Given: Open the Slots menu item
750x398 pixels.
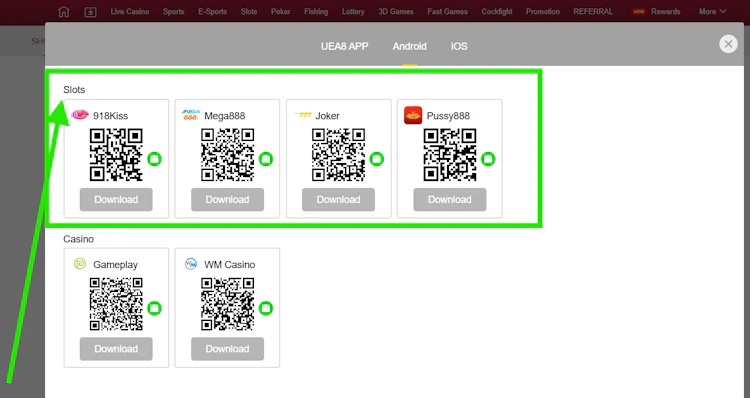Looking at the screenshot, I should tap(249, 11).
